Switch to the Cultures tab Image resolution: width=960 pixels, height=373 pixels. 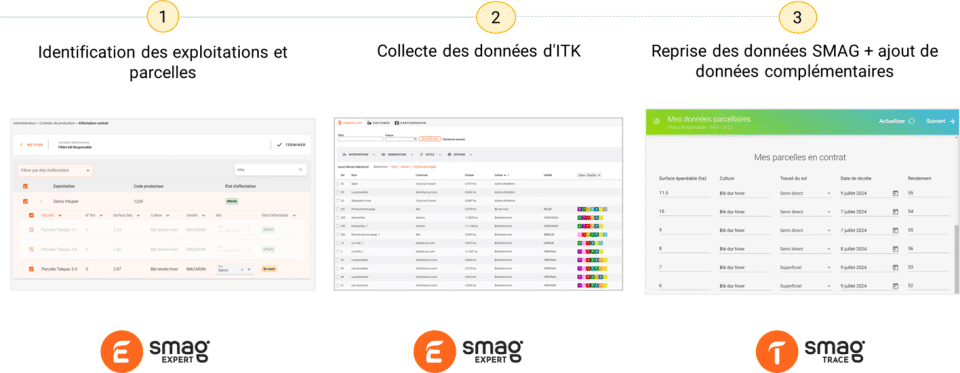pyautogui.click(x=378, y=123)
